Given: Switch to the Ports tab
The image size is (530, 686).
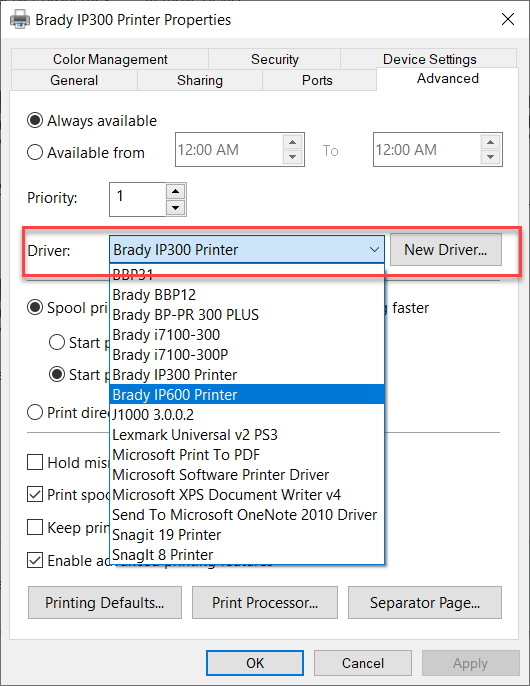Looking at the screenshot, I should pos(317,80).
